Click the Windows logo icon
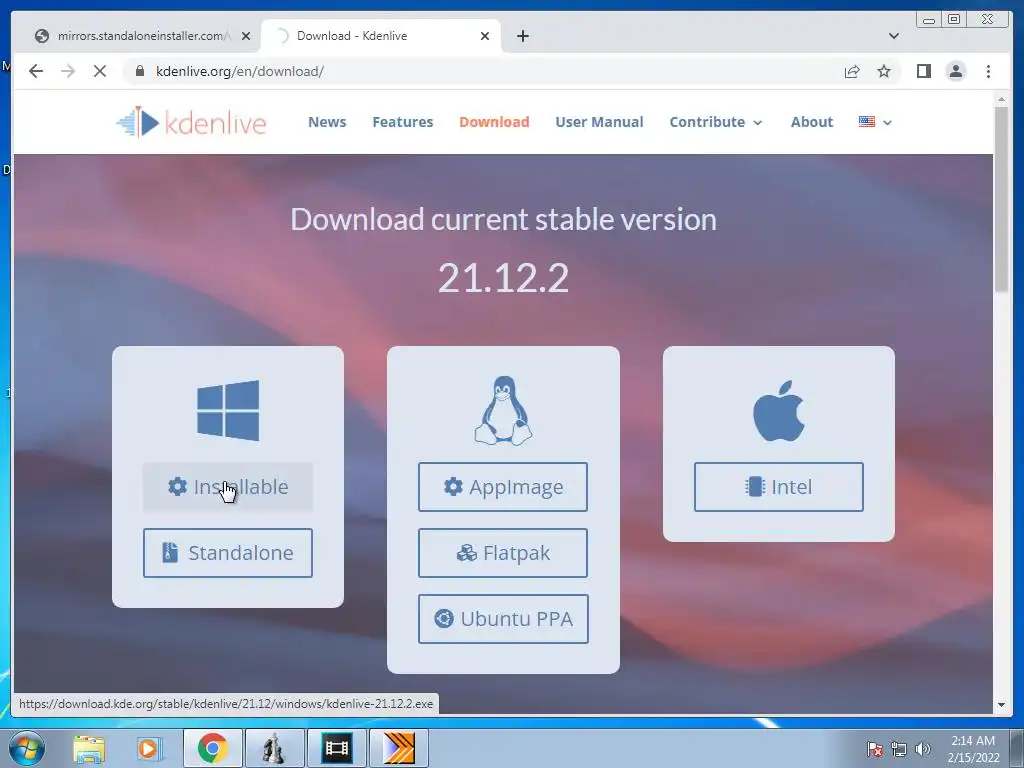 228,410
